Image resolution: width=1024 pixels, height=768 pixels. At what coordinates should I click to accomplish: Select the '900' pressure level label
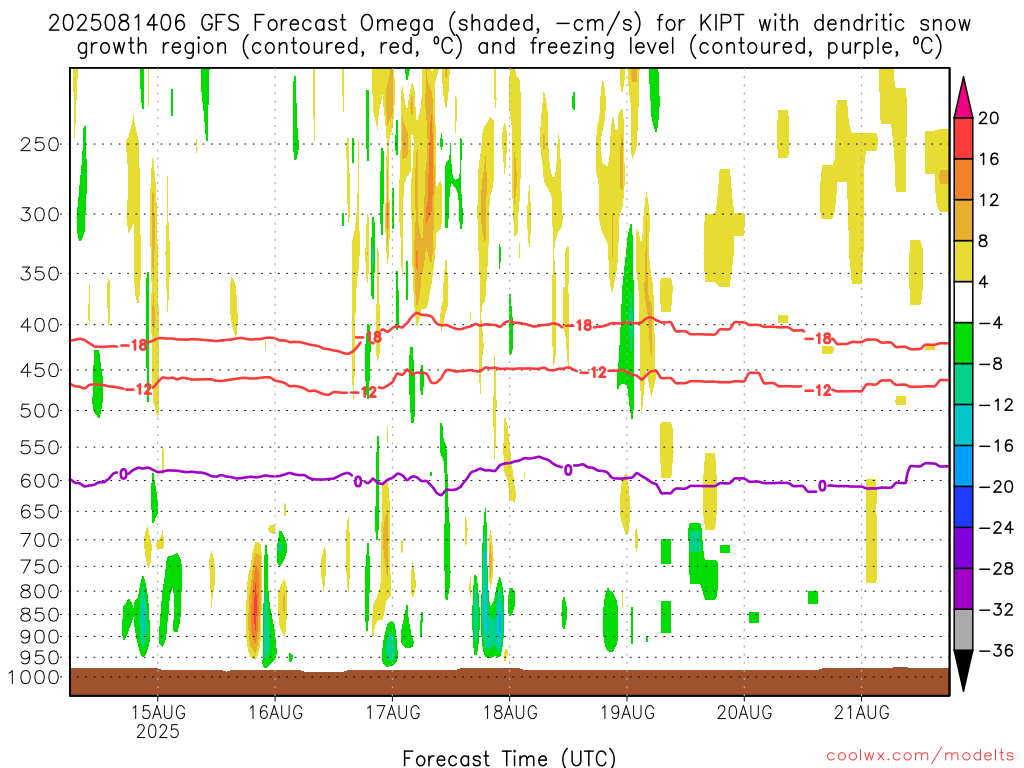coord(39,637)
